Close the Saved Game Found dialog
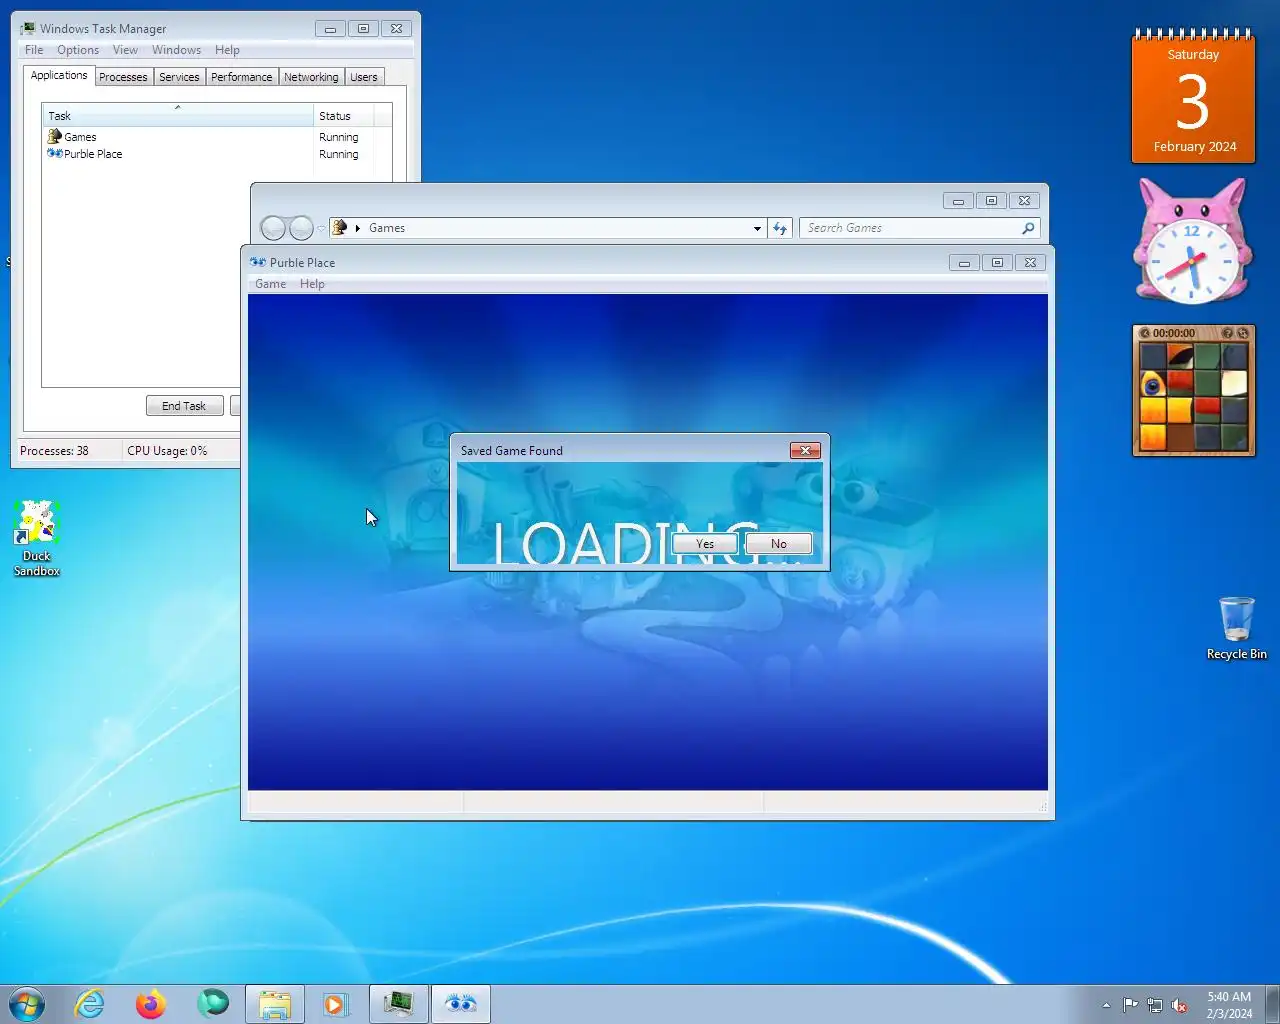 (x=805, y=451)
